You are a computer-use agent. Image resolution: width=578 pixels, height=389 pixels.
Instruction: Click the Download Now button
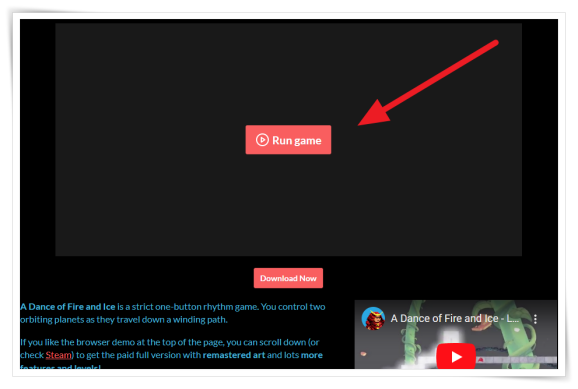point(288,278)
